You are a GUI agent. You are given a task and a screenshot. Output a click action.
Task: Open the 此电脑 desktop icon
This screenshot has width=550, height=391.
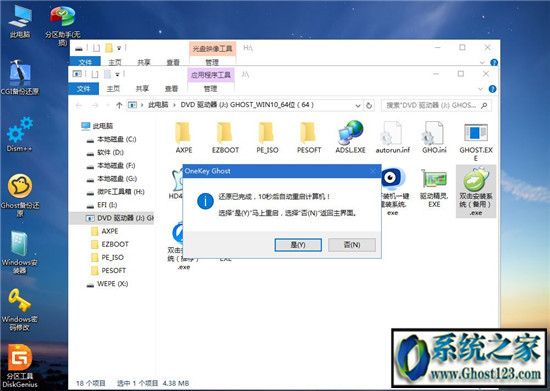[20, 21]
